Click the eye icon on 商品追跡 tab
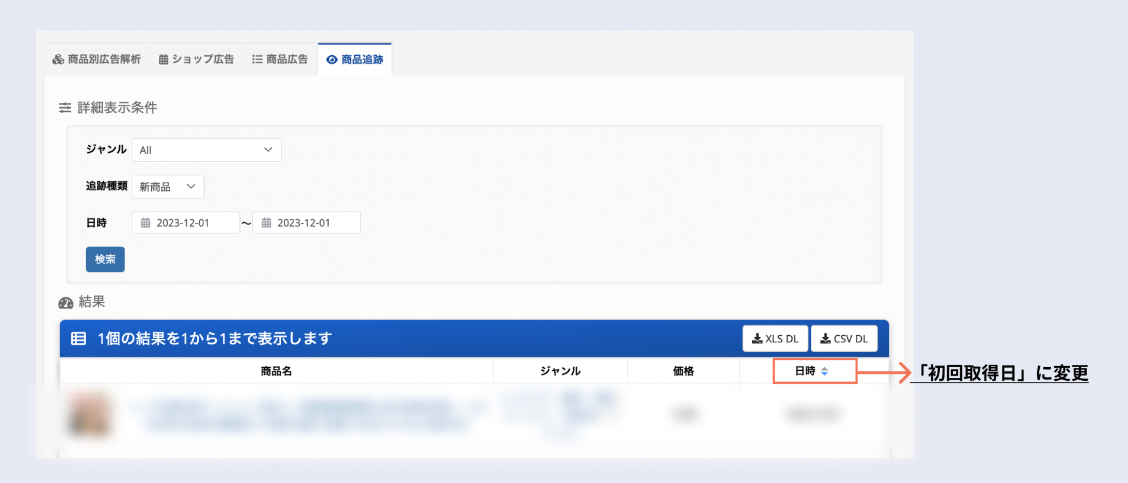This screenshot has width=1128, height=483. [x=332, y=60]
